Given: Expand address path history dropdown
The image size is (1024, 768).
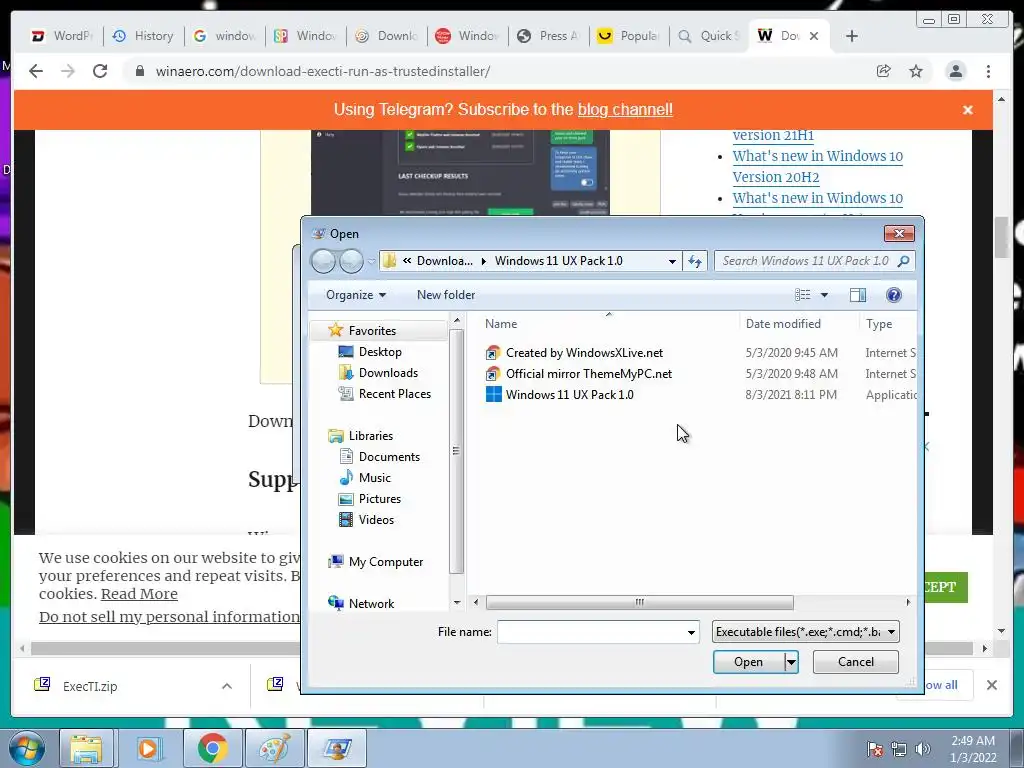Looking at the screenshot, I should point(672,261).
